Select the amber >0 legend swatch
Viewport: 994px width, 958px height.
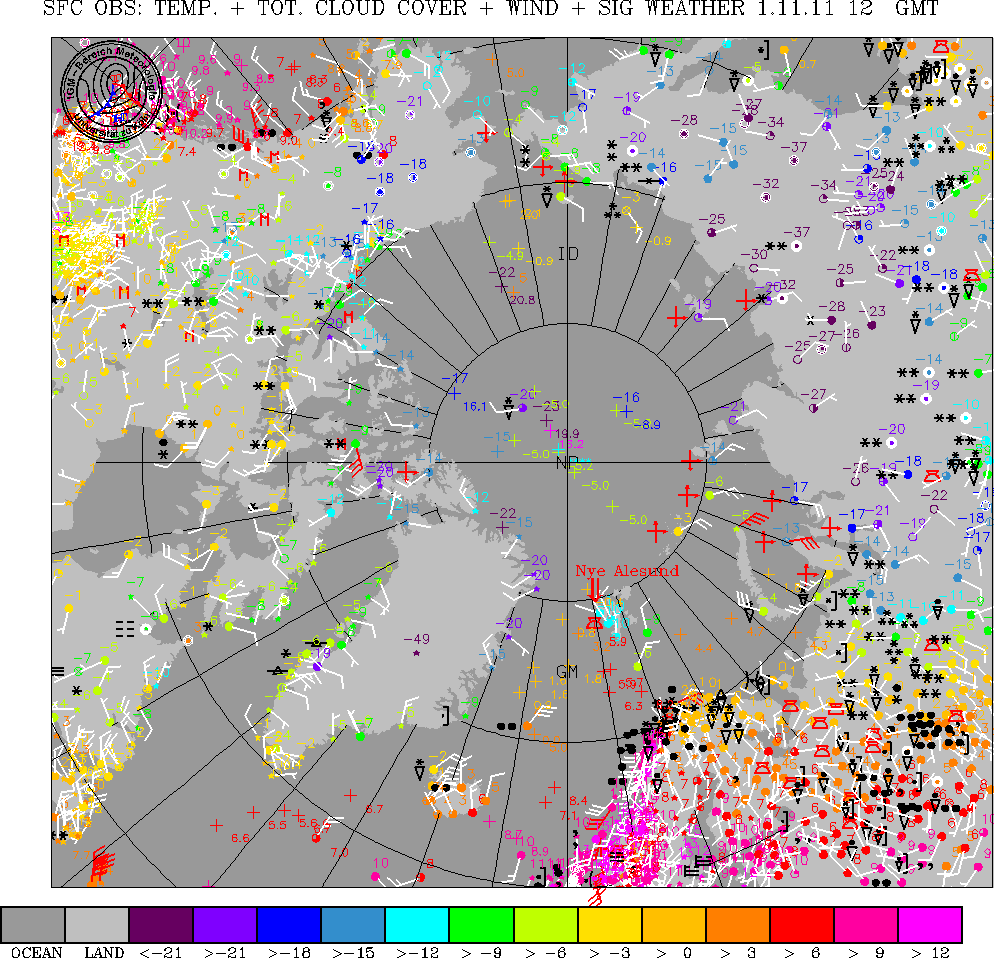pyautogui.click(x=674, y=925)
